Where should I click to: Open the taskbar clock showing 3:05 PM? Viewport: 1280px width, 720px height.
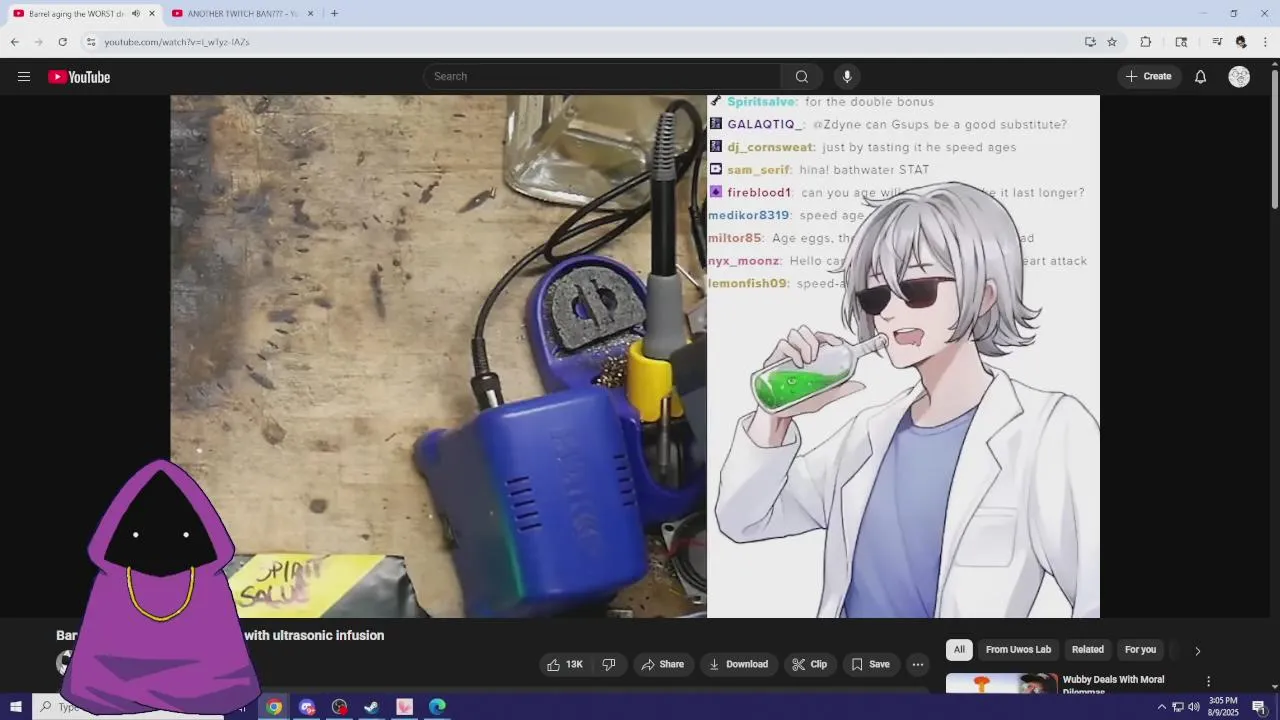tap(1223, 707)
